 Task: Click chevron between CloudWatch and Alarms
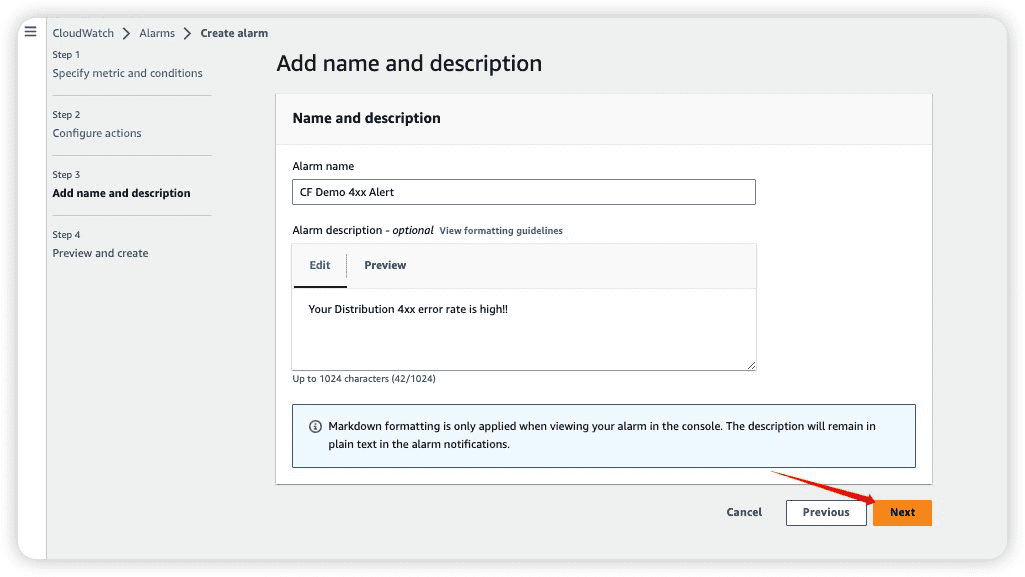pyautogui.click(x=126, y=33)
